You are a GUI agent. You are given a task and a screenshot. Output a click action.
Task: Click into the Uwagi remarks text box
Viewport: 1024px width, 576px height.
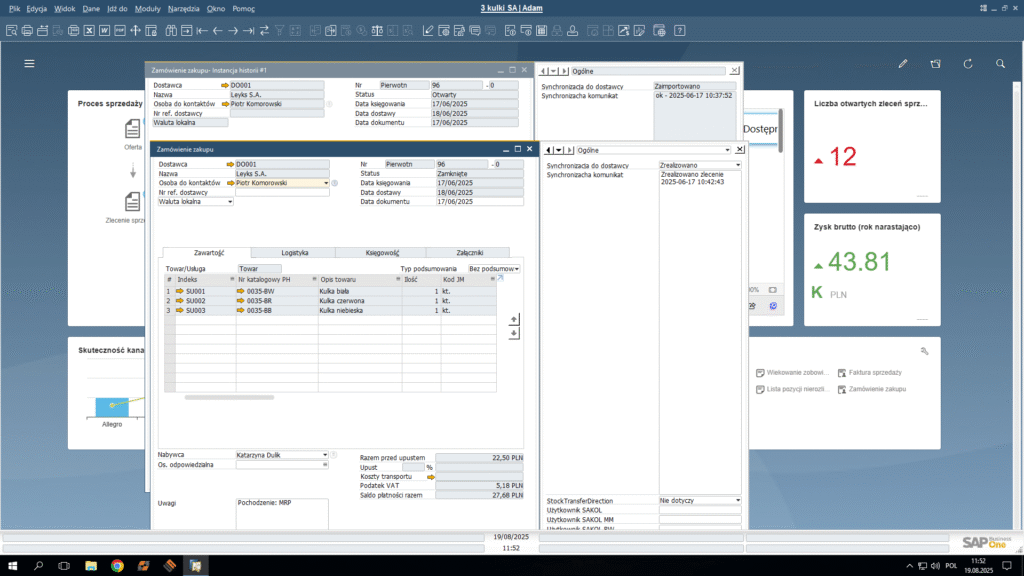[282, 514]
